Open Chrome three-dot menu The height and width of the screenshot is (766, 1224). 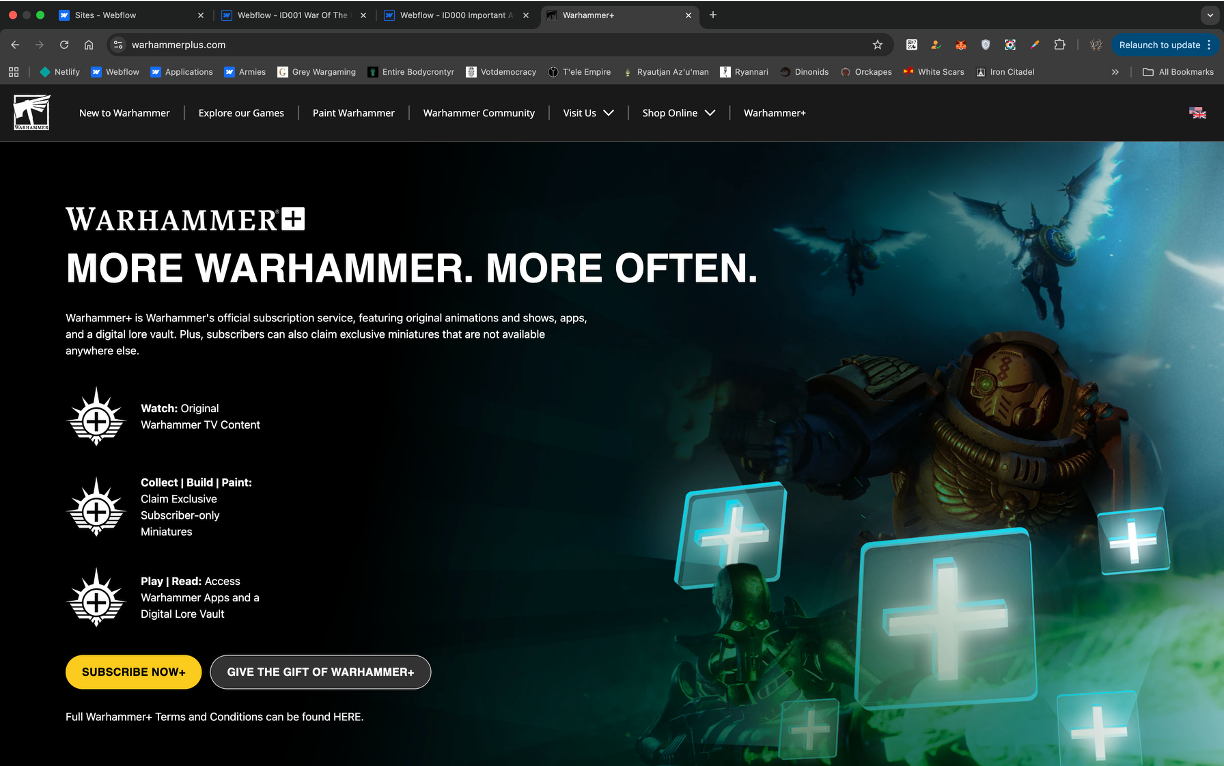coord(1209,45)
